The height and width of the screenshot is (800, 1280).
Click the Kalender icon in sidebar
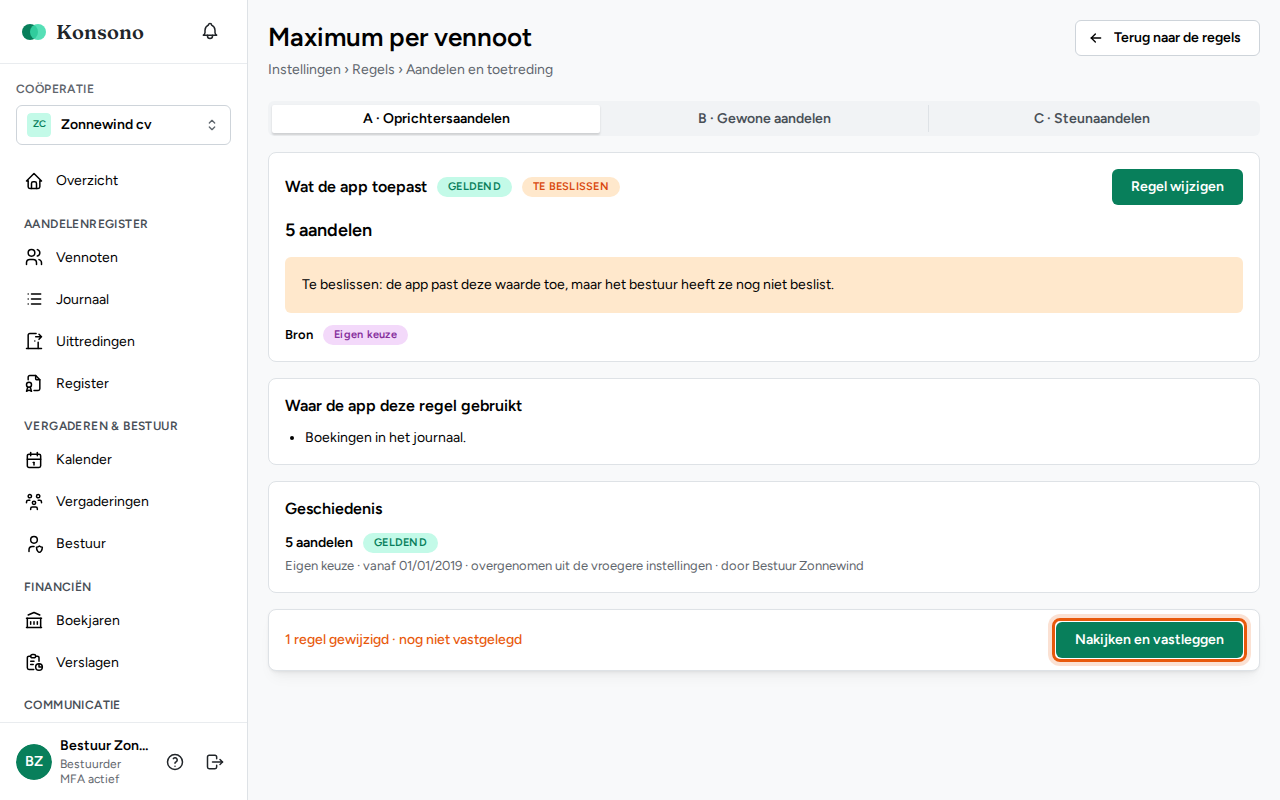[34, 460]
